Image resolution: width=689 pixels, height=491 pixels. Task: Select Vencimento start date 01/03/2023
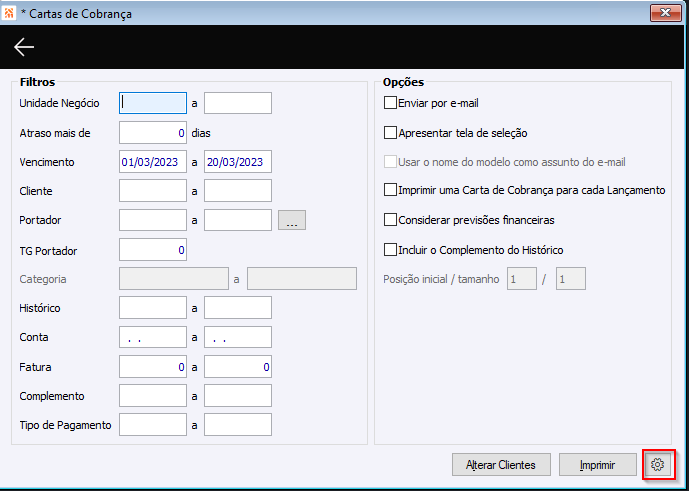[x=153, y=162]
